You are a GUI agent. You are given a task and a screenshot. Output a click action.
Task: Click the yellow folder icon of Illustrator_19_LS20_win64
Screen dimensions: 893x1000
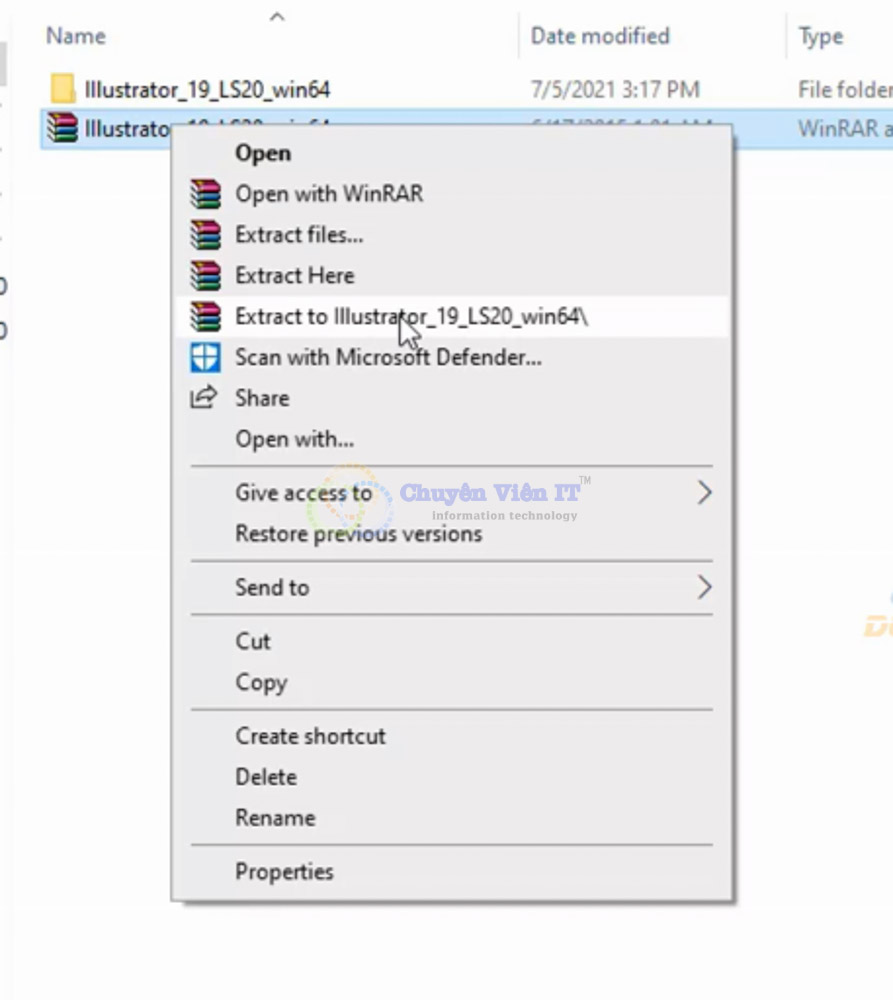coord(62,89)
